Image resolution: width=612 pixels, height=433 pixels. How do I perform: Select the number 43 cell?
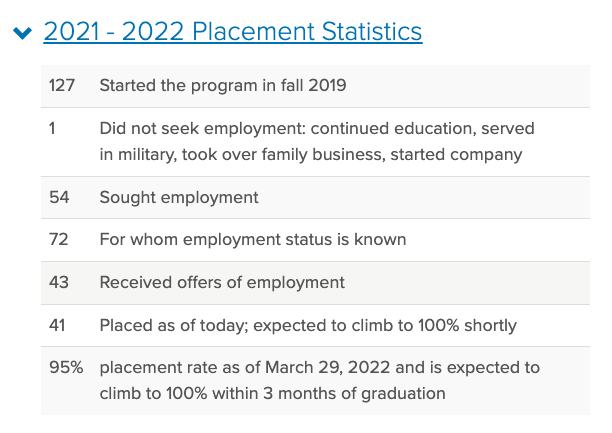click(58, 283)
